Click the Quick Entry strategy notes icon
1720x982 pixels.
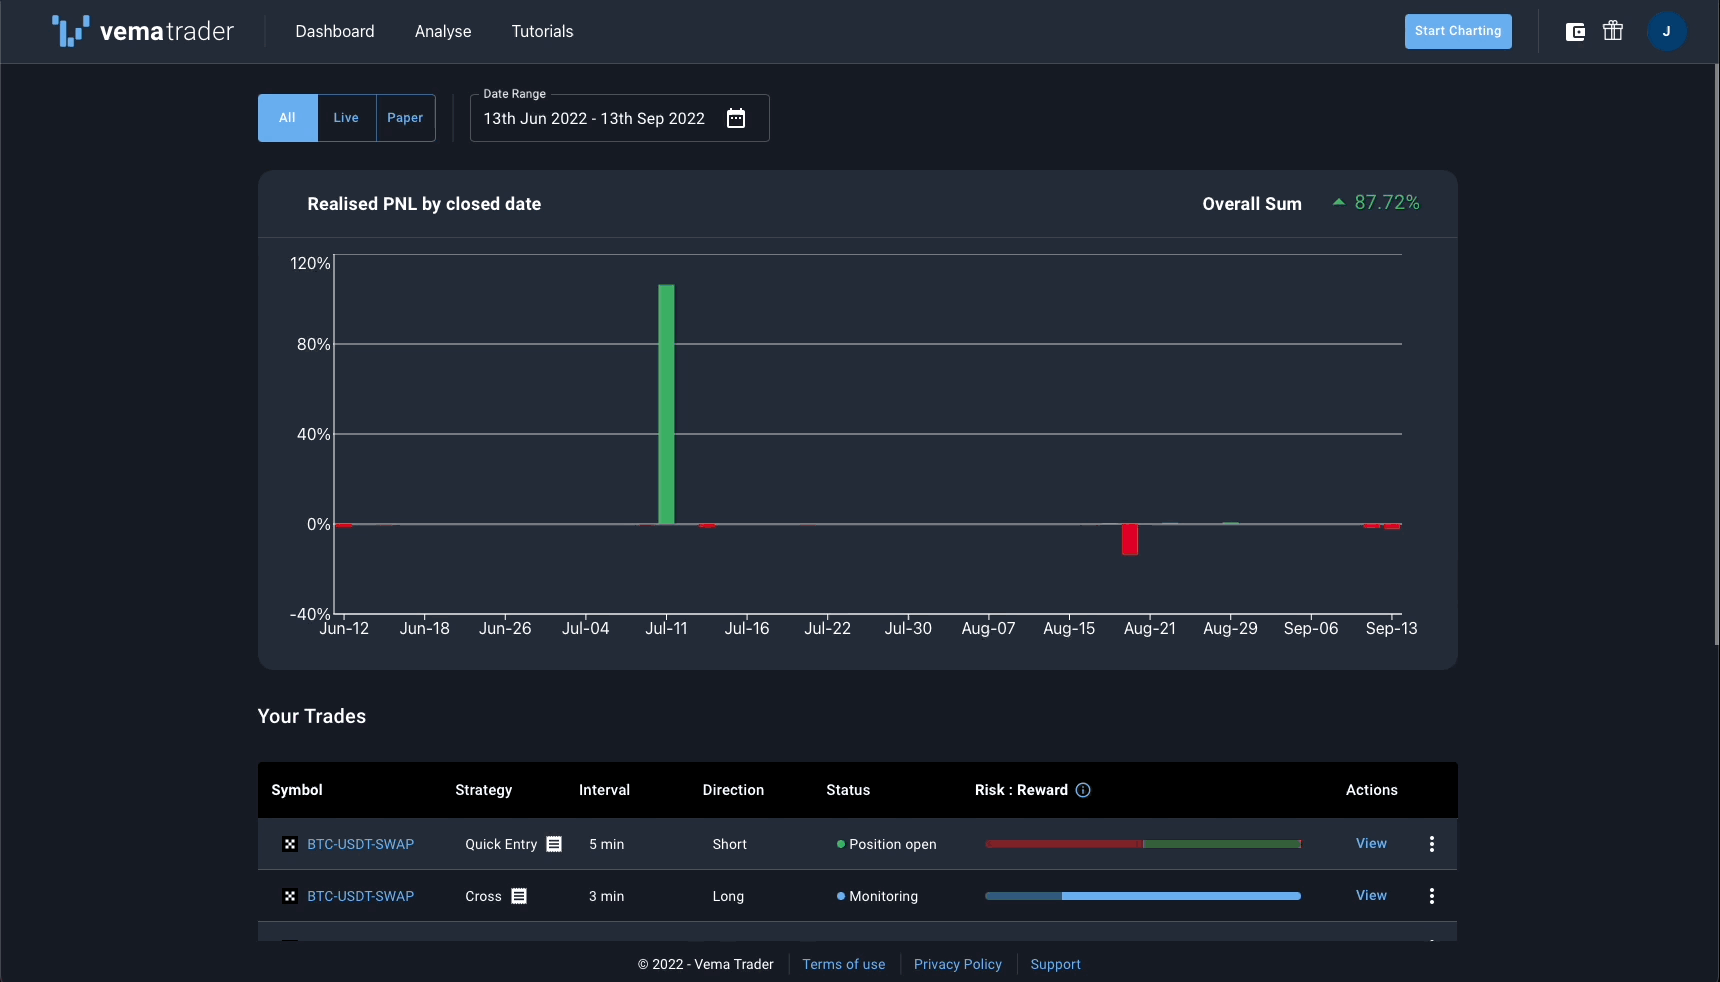point(554,844)
